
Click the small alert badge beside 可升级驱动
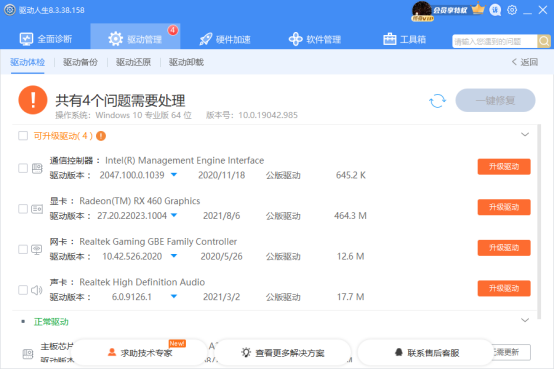tap(101, 136)
